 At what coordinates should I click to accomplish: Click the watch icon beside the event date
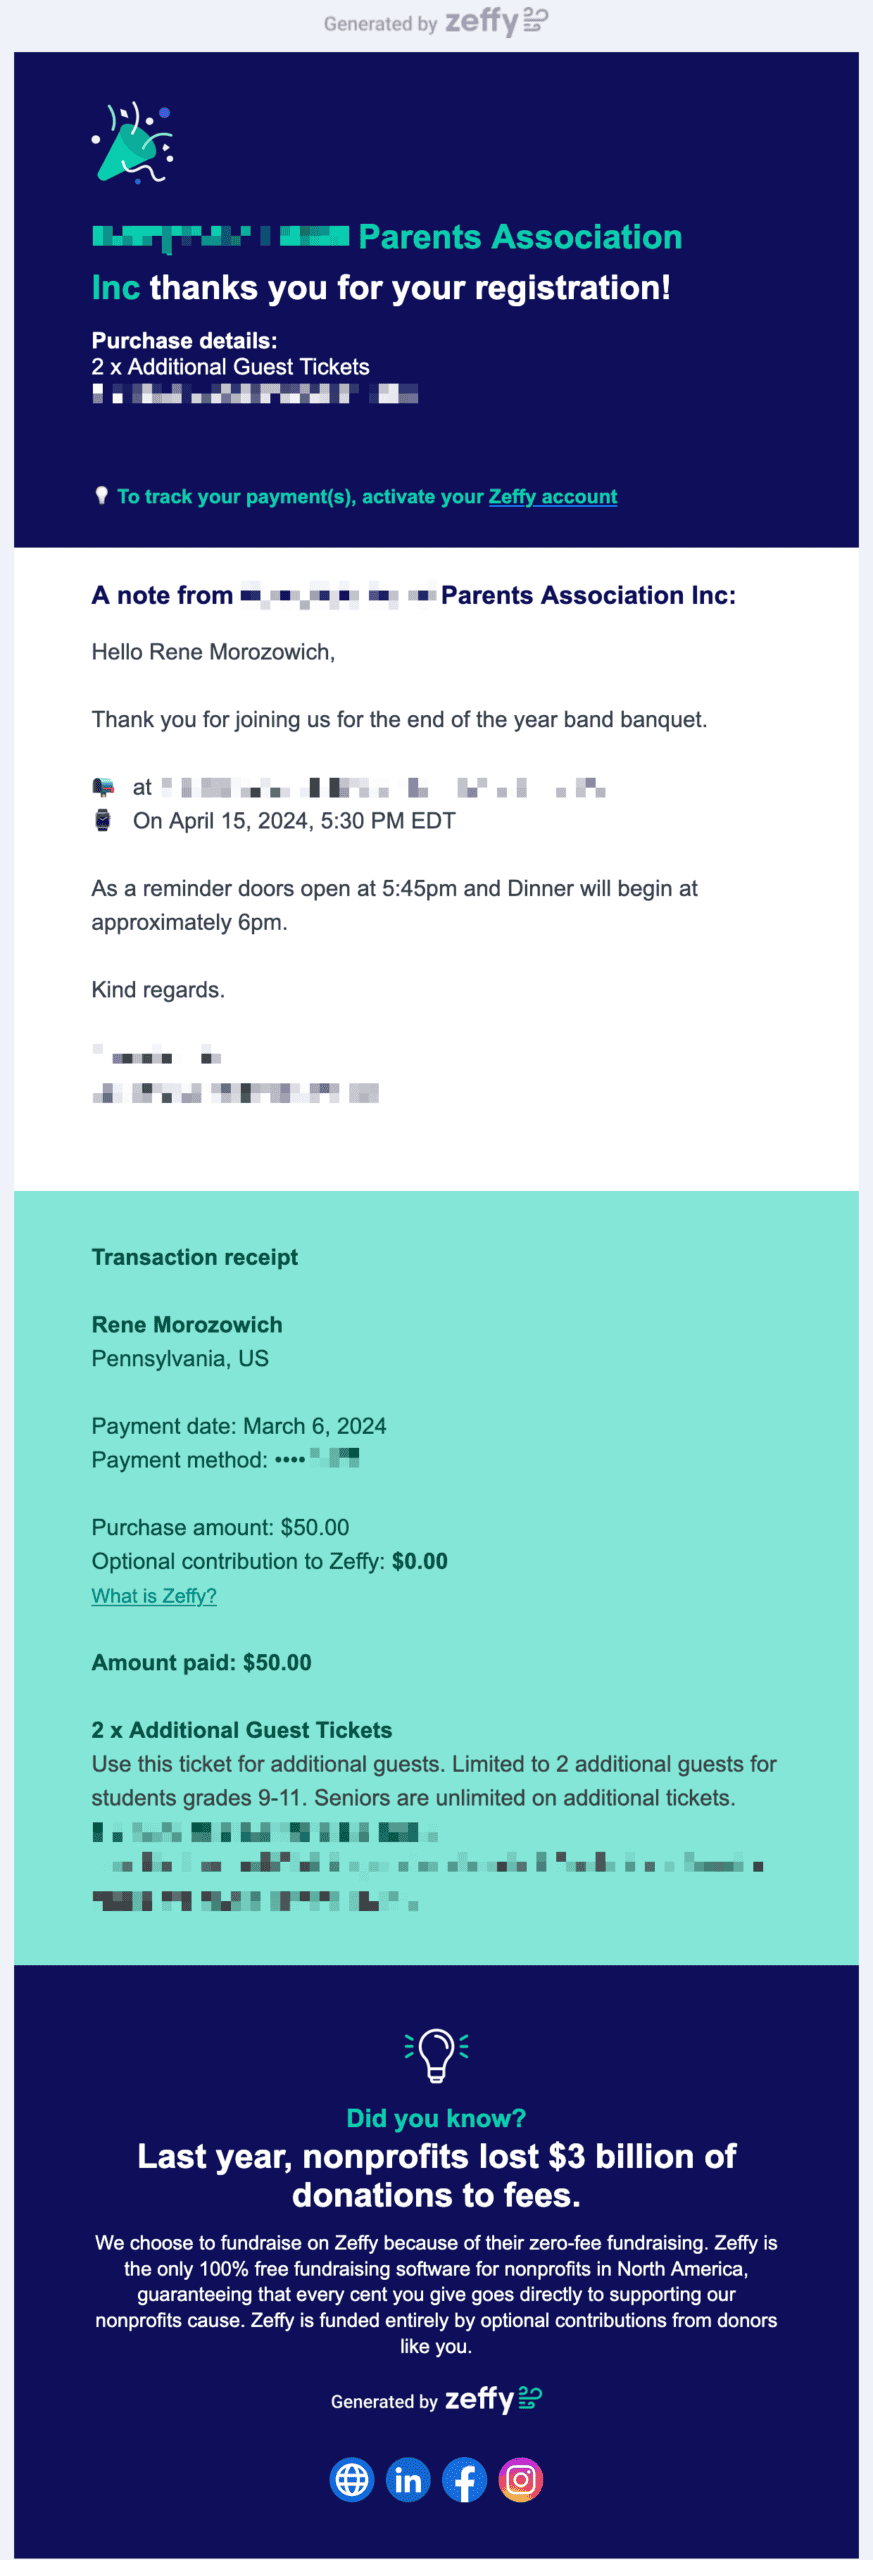(x=102, y=821)
